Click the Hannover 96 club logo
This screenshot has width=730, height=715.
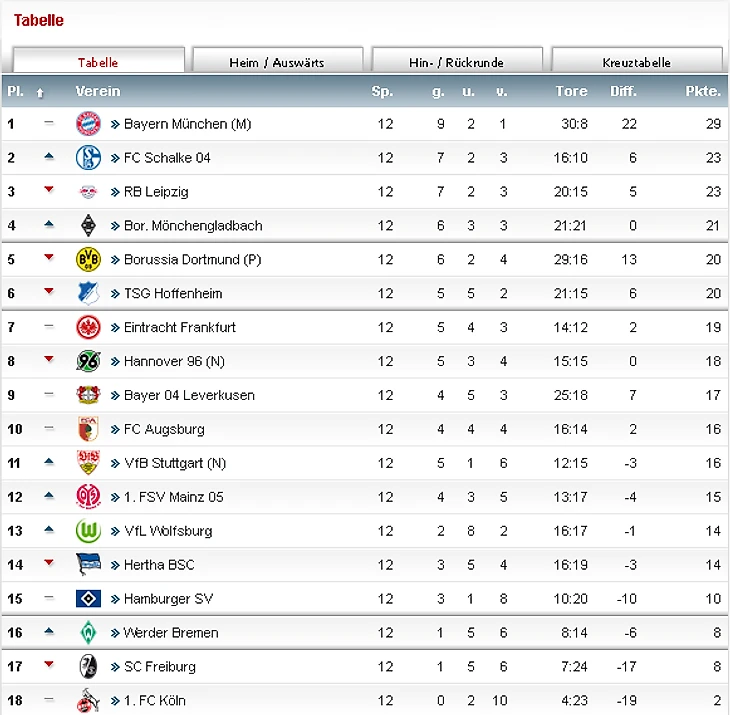point(88,361)
